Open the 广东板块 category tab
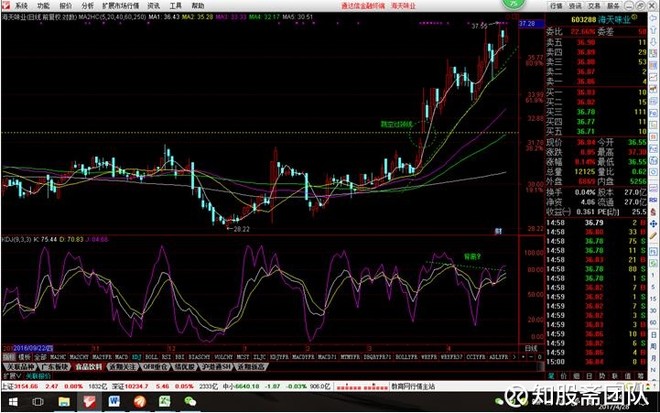Screen dimensions: 660x413 click(55, 367)
